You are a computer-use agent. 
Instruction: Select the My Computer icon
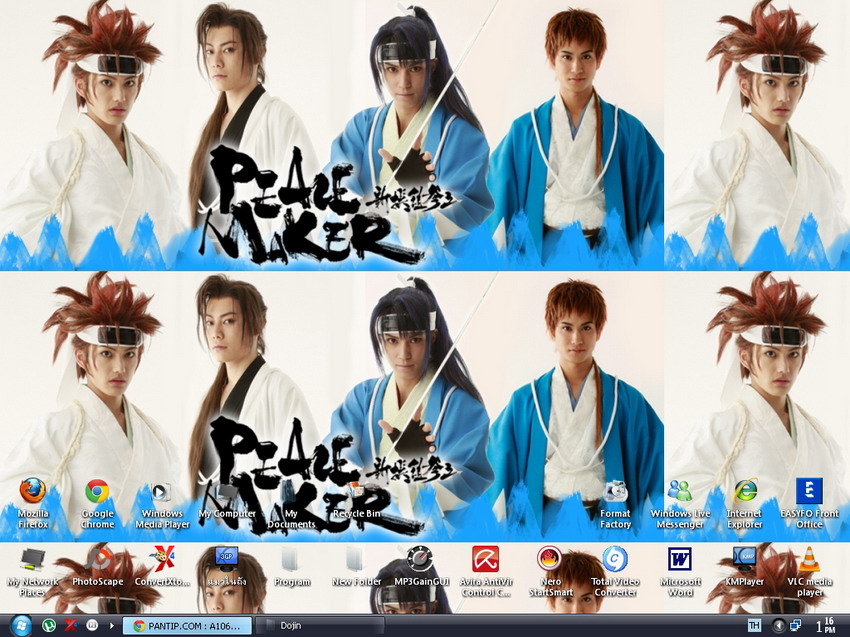227,500
